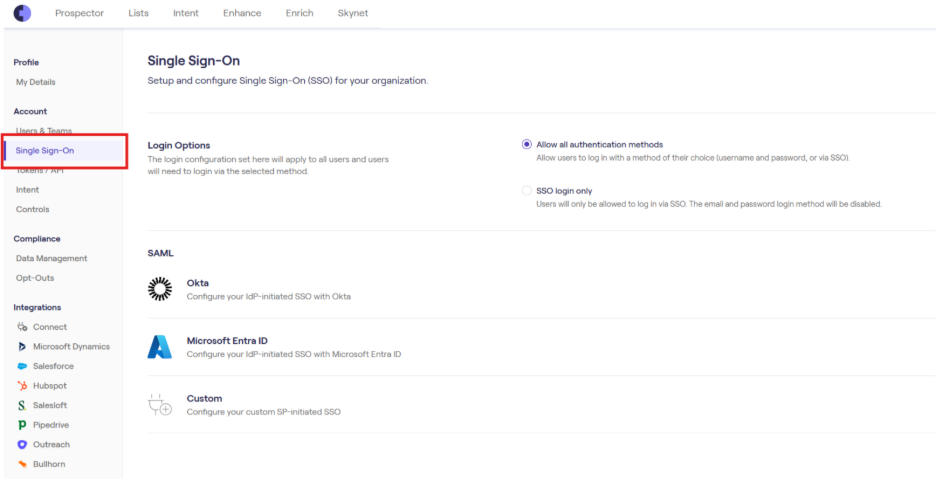Click the Custom SSO plug icon
The width and height of the screenshot is (936, 480).
click(x=159, y=405)
